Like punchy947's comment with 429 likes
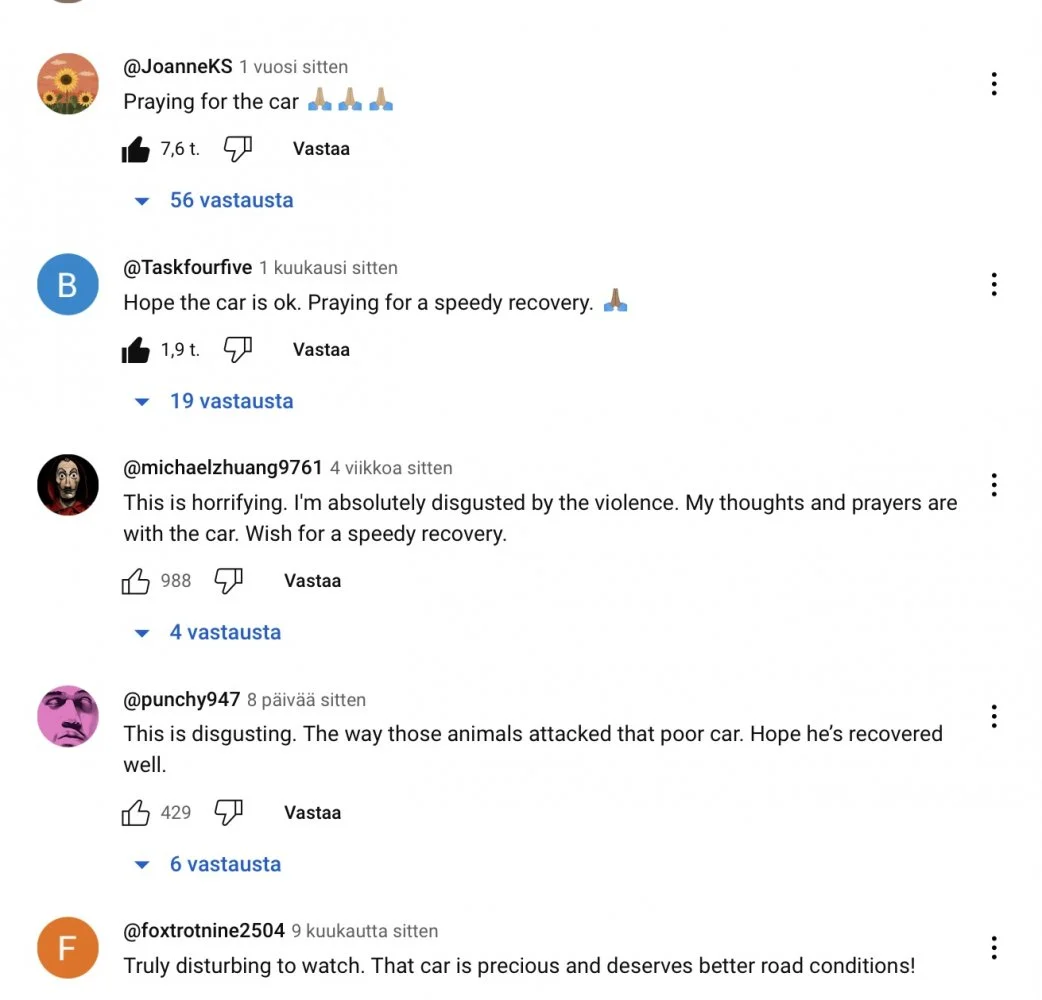The image size is (1042, 1000). coord(136,813)
